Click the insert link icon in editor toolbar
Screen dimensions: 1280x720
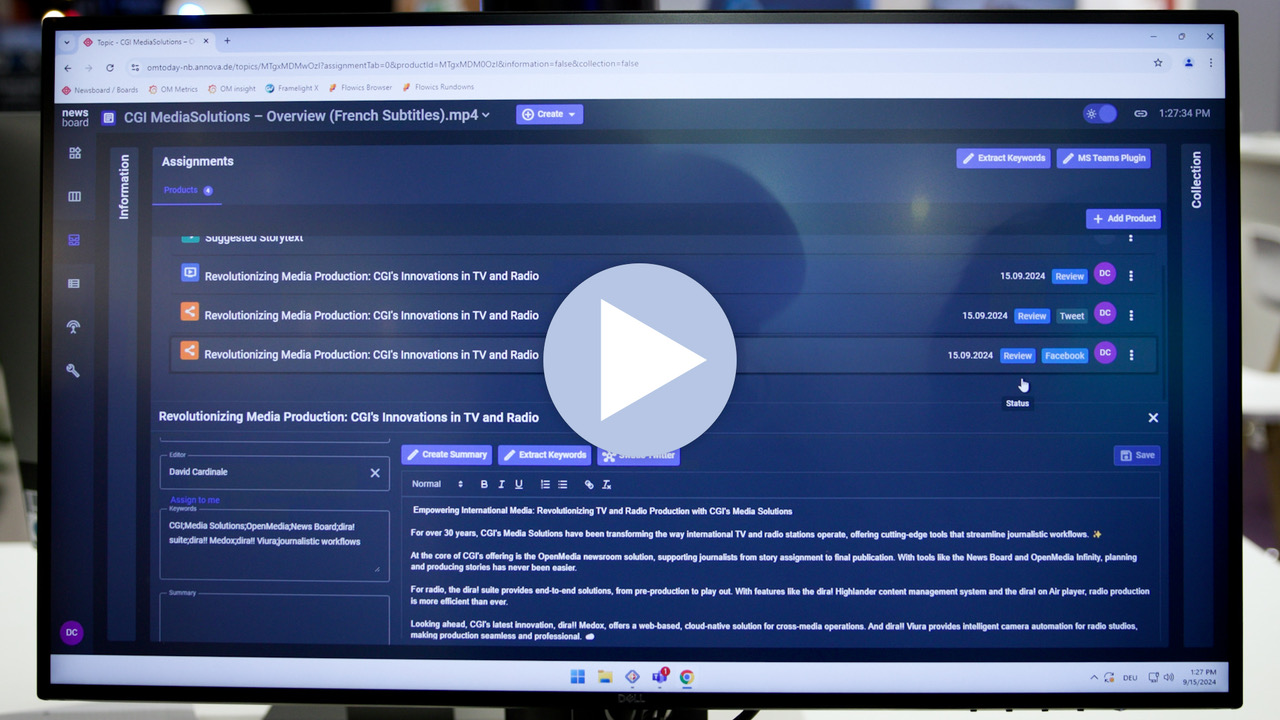click(589, 485)
